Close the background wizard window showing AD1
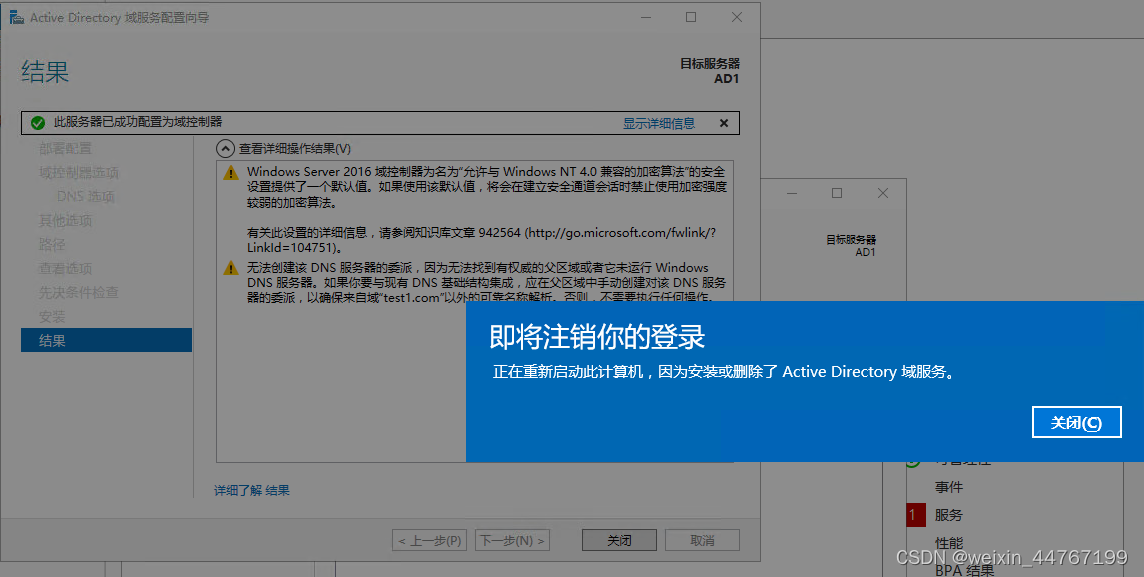The height and width of the screenshot is (577, 1144). [883, 193]
